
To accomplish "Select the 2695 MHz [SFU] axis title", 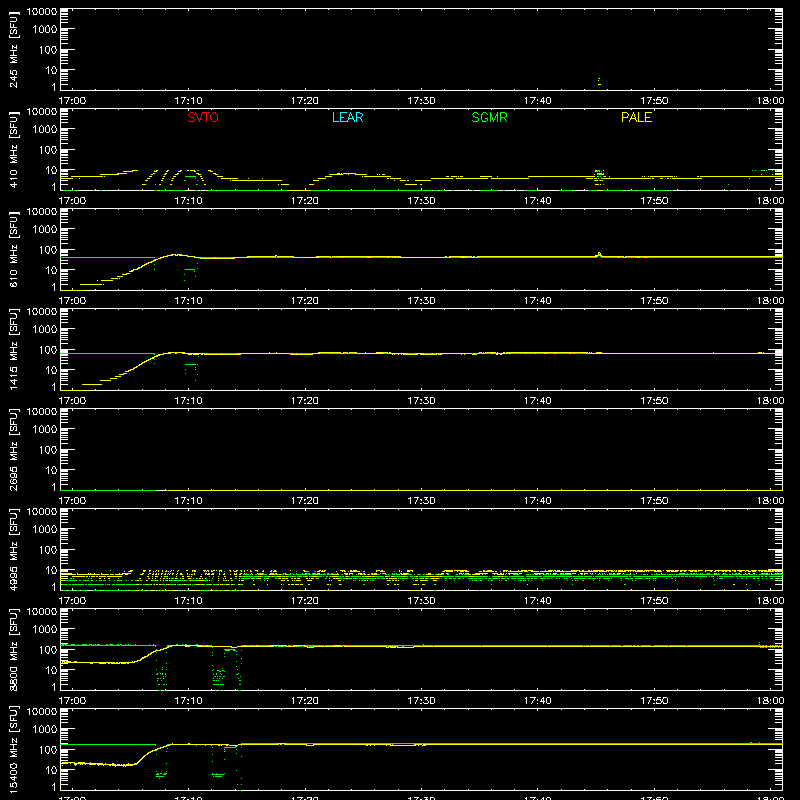I will 13,450.
